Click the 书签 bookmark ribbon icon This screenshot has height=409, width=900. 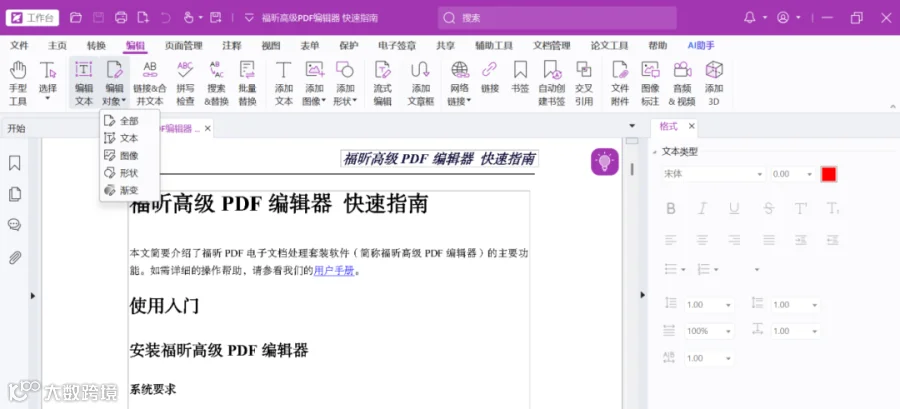(x=520, y=76)
